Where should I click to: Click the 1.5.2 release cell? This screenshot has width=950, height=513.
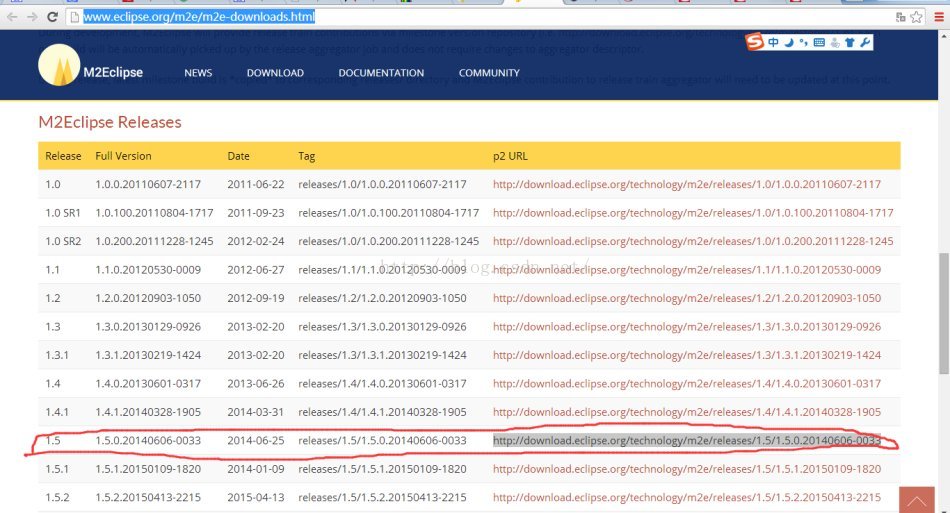[x=57, y=497]
